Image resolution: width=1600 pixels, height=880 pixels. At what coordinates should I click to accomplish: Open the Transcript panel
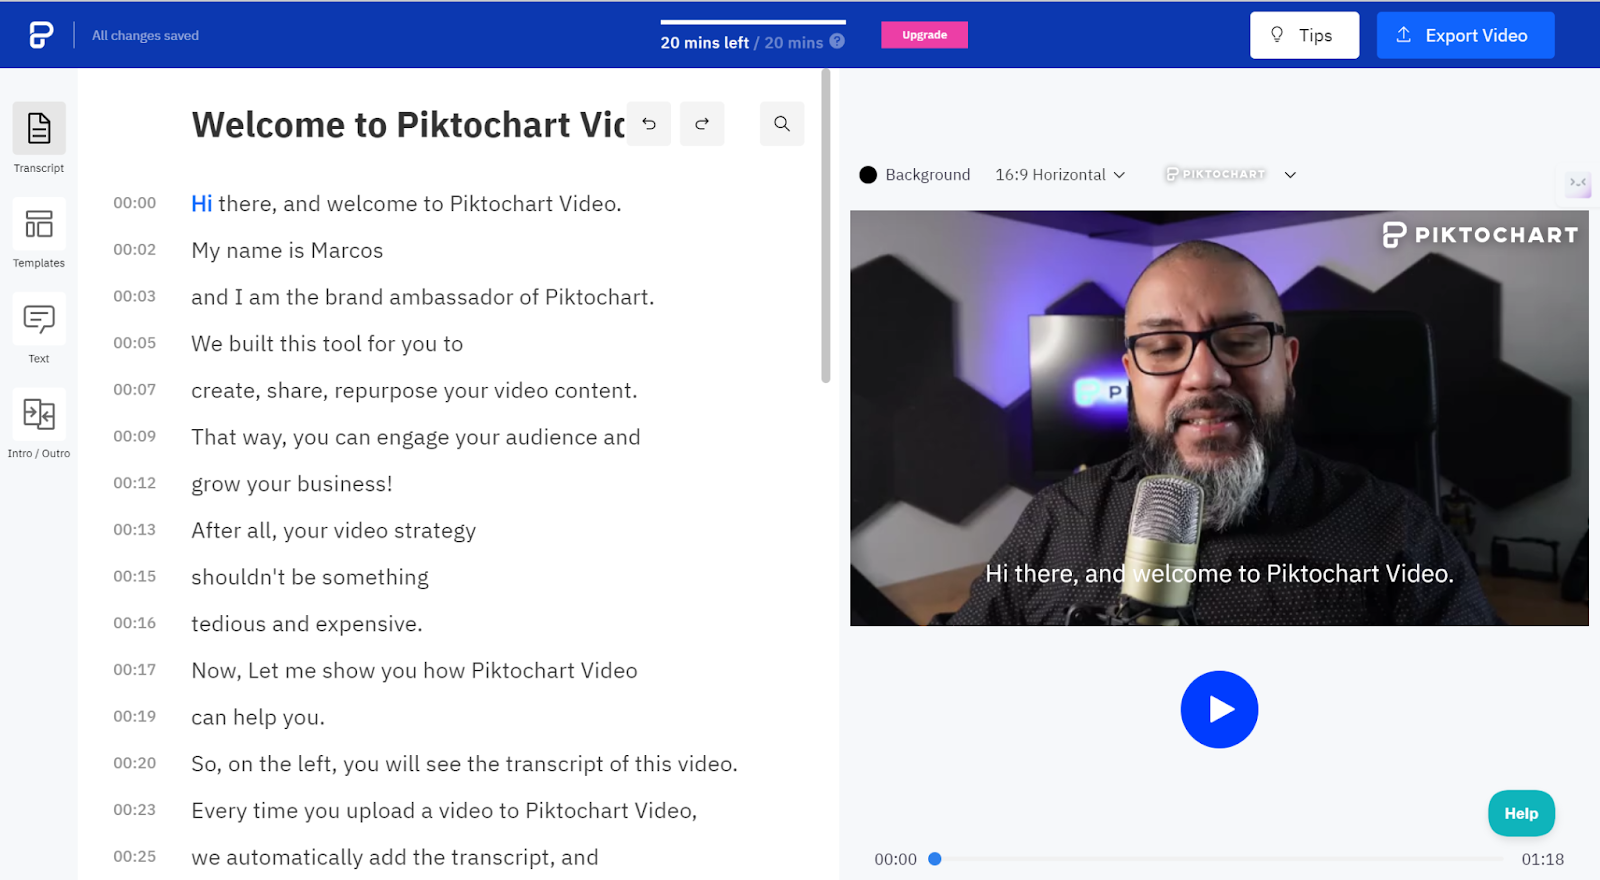[x=39, y=139]
